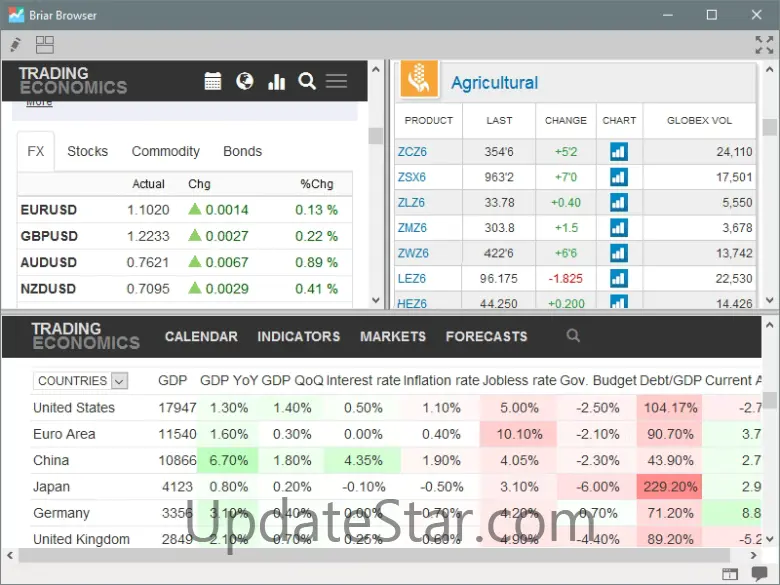This screenshot has width=780, height=585.
Task: Click the Interest rate column header
Action: click(x=364, y=381)
